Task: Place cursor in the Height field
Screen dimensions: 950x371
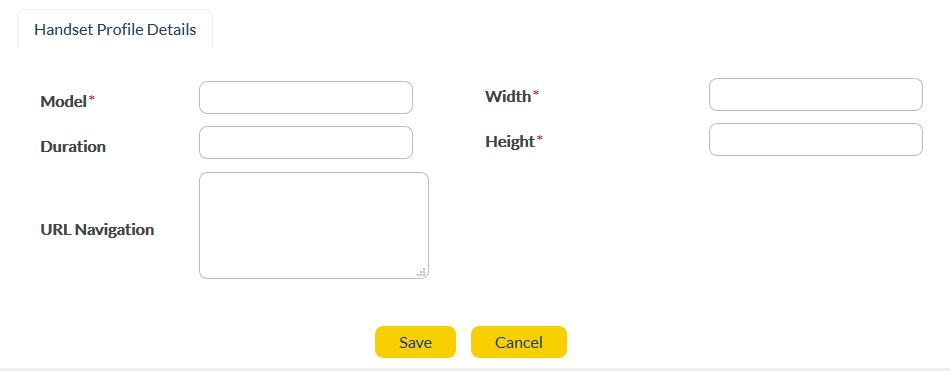Action: pyautogui.click(x=815, y=139)
